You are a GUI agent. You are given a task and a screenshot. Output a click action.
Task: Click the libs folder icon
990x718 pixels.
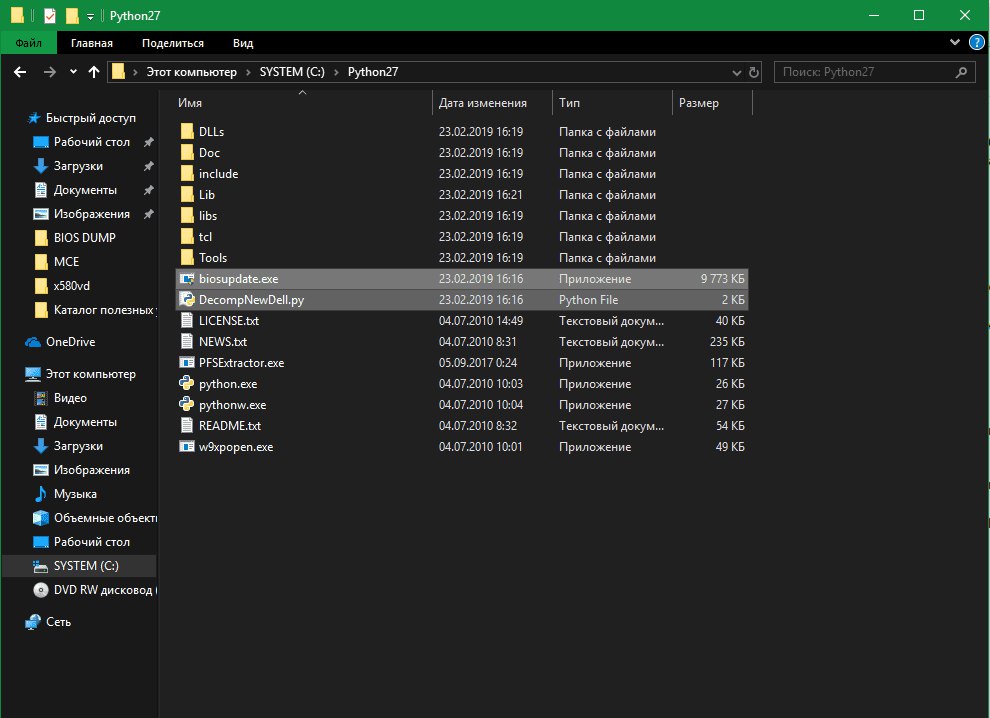point(187,215)
